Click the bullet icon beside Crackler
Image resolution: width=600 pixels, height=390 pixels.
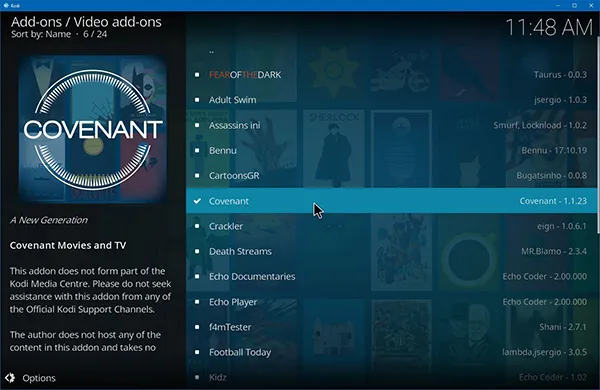click(x=197, y=226)
